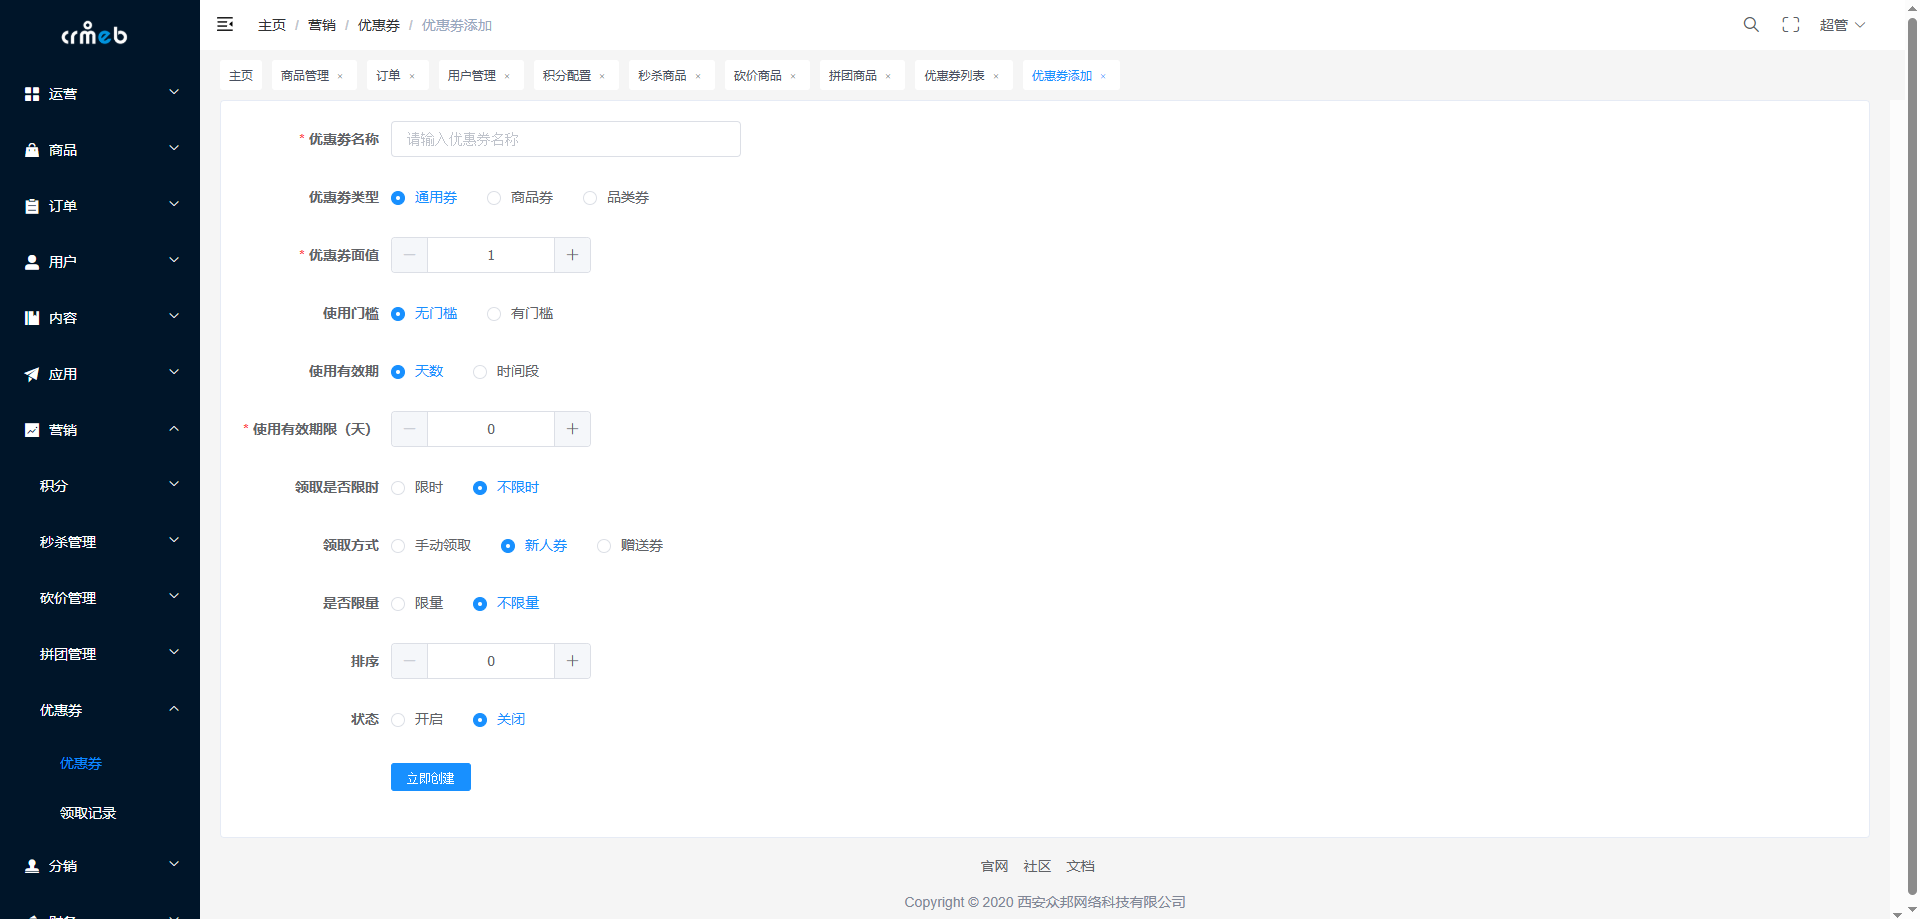1920x919 pixels.
Task: Set status to 开启 radio button
Action: pos(398,720)
